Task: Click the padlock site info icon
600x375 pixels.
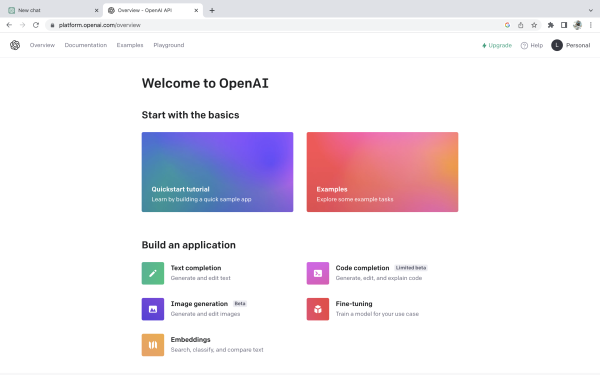Action: 52,25
